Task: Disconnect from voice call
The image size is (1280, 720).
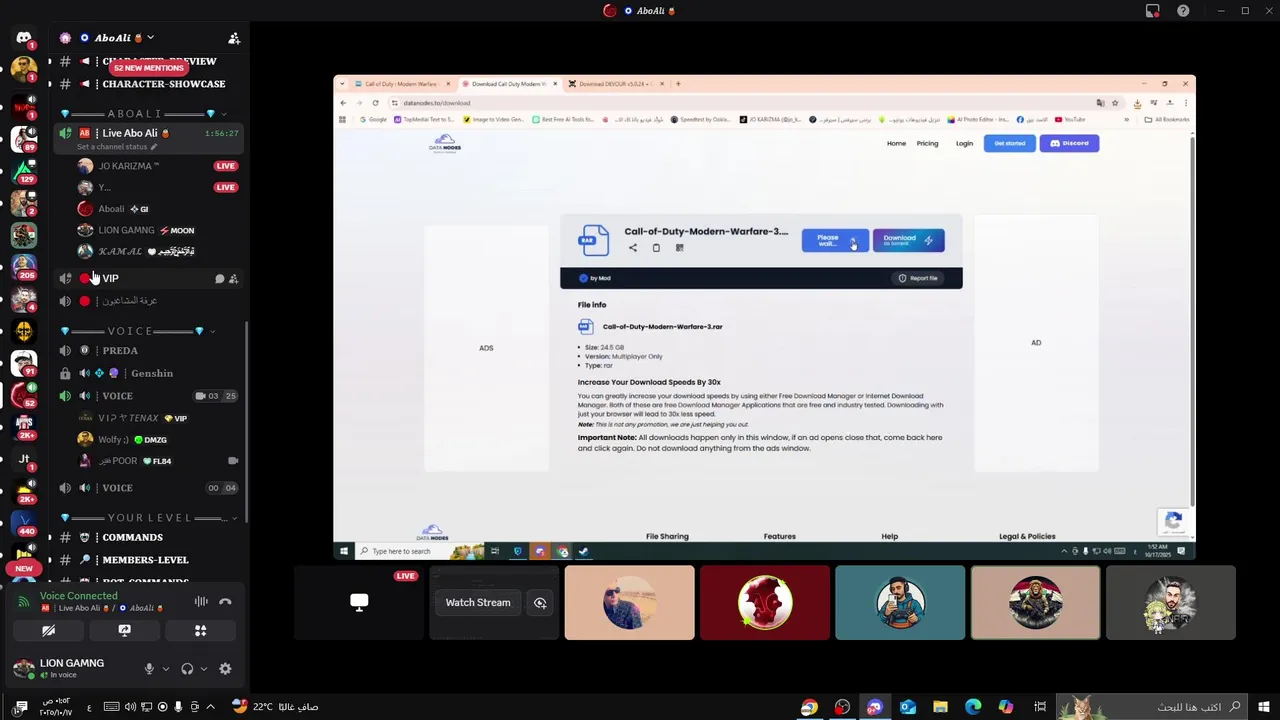Action: tap(225, 602)
